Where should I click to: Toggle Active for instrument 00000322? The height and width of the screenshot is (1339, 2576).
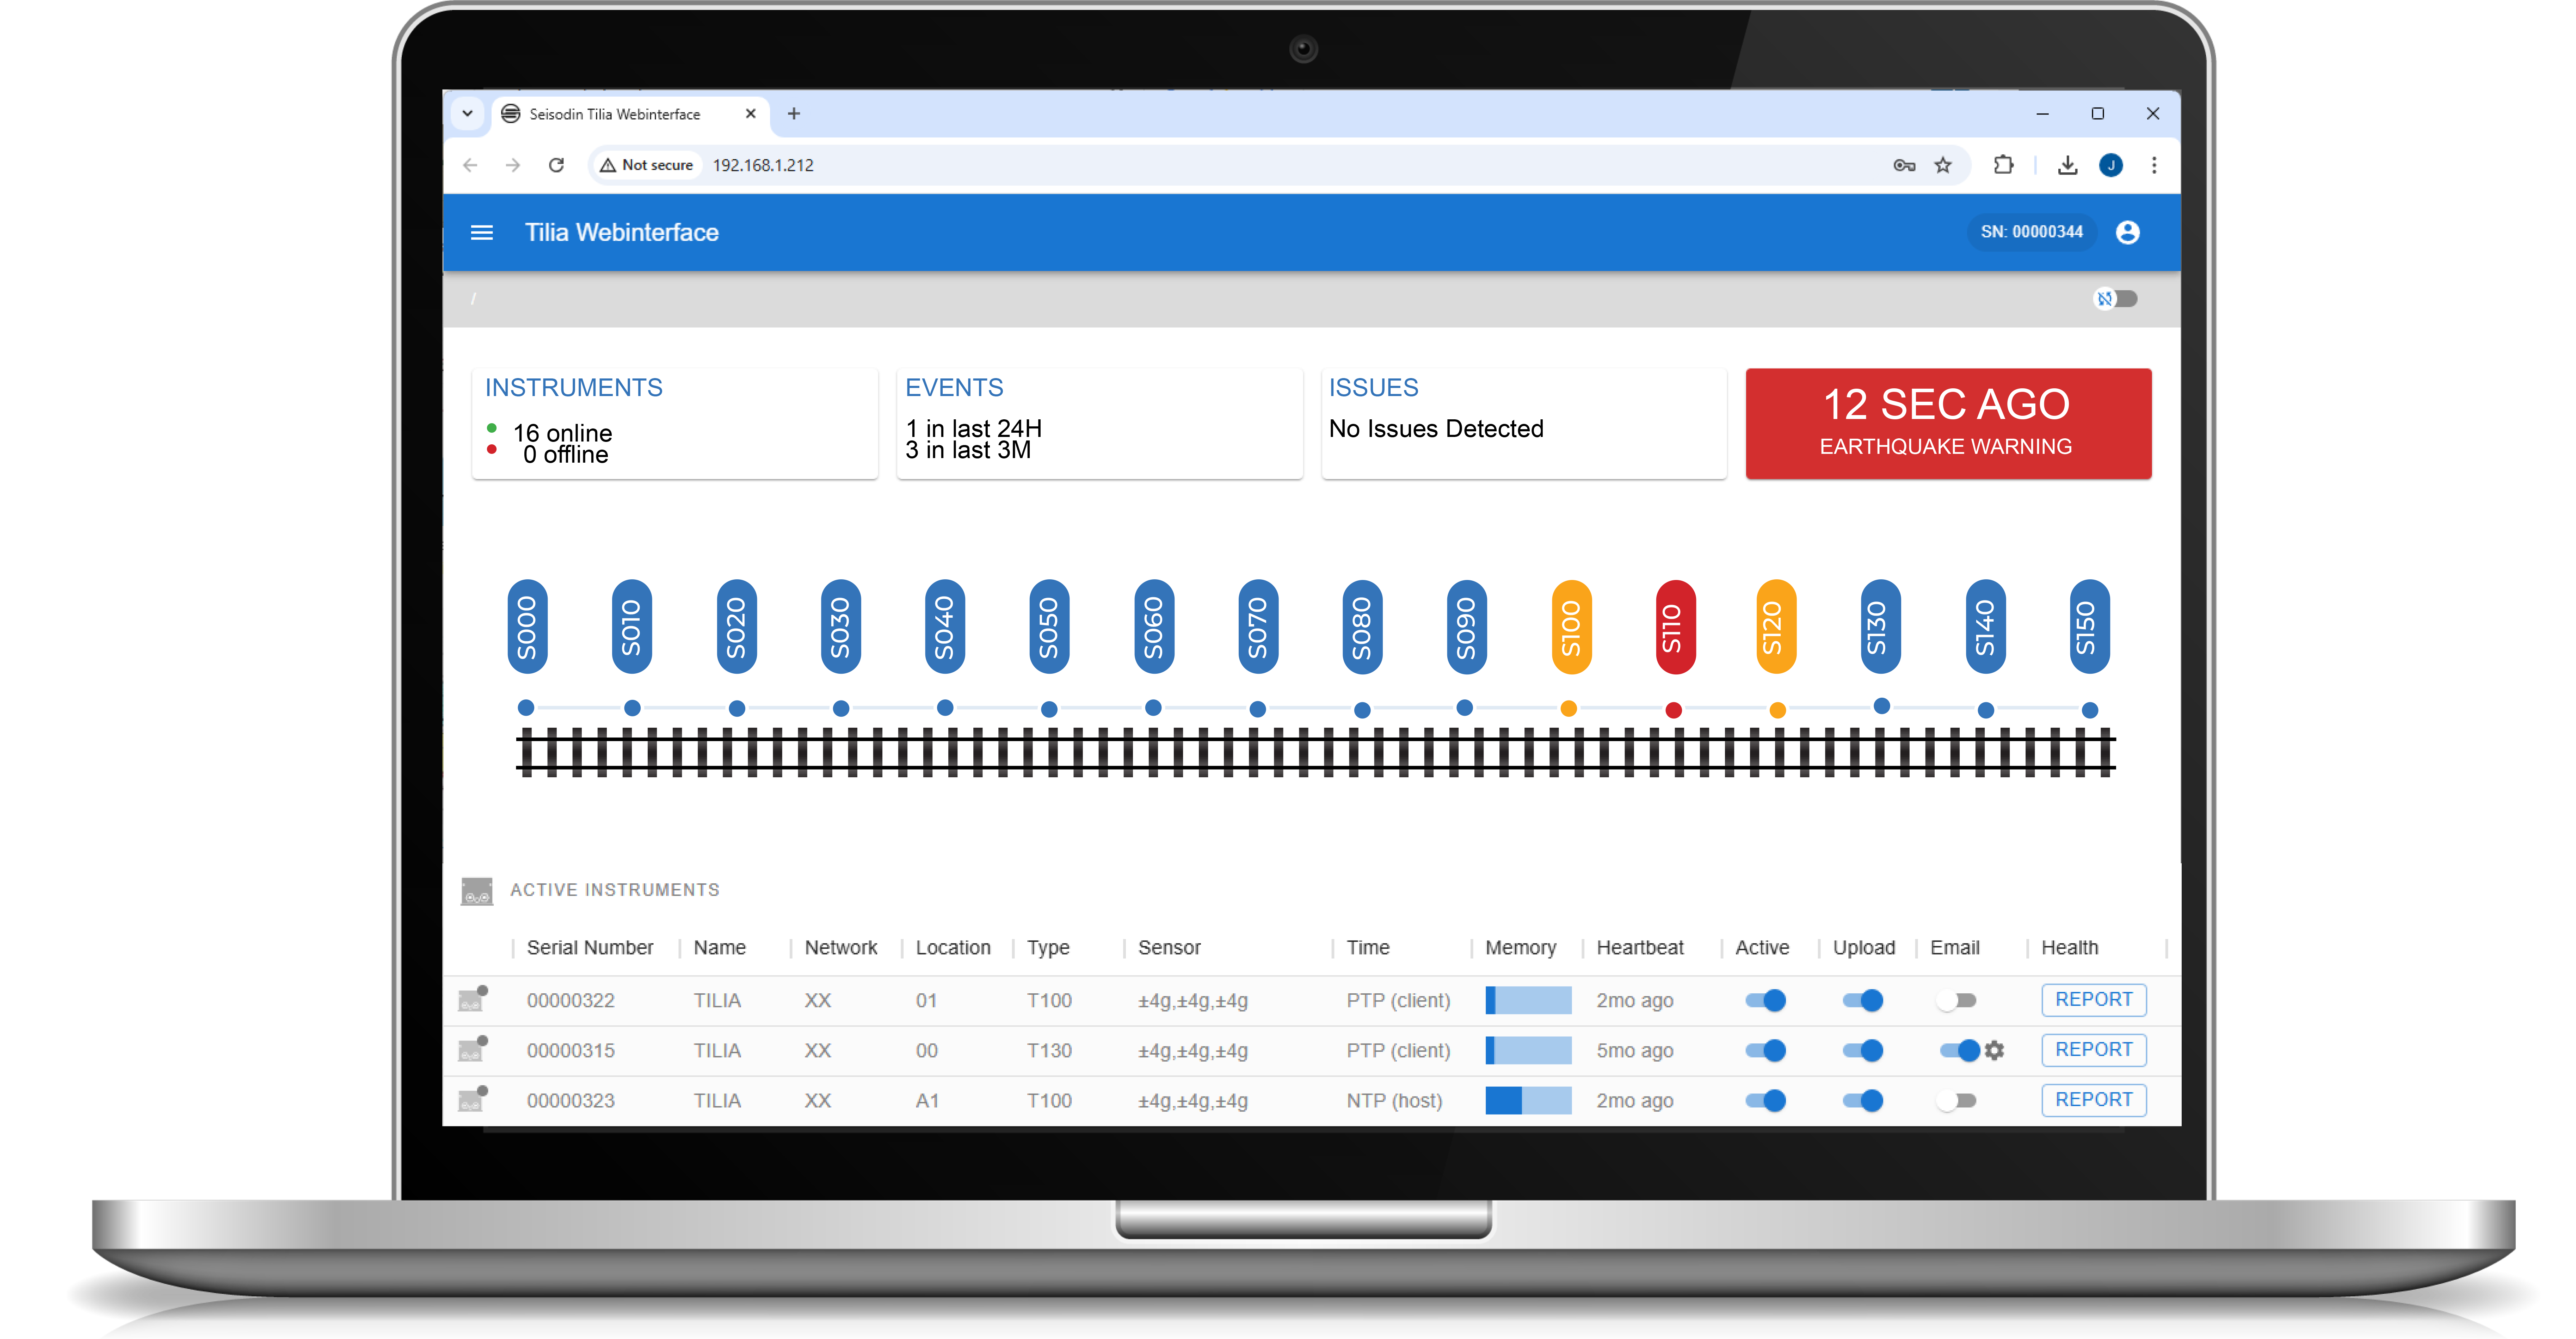click(1765, 1000)
